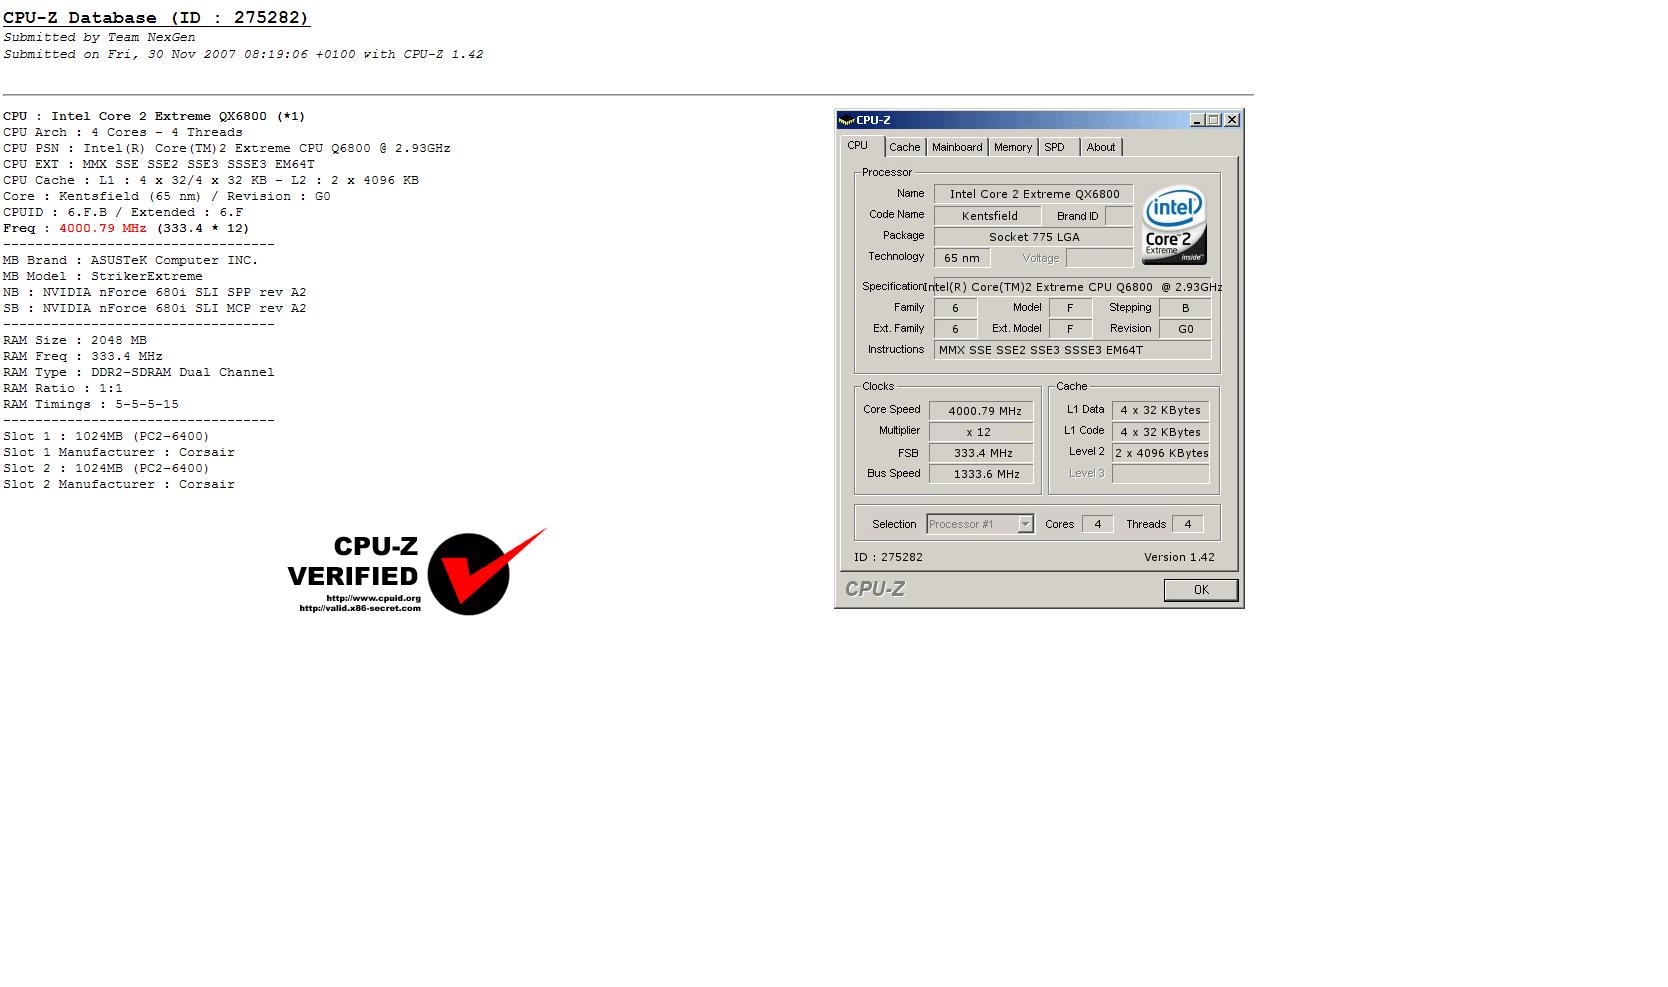1668x987 pixels.
Task: Click 'RAM Type : DDR2-SDRAM Dual Channel' line
Action: 139,372
